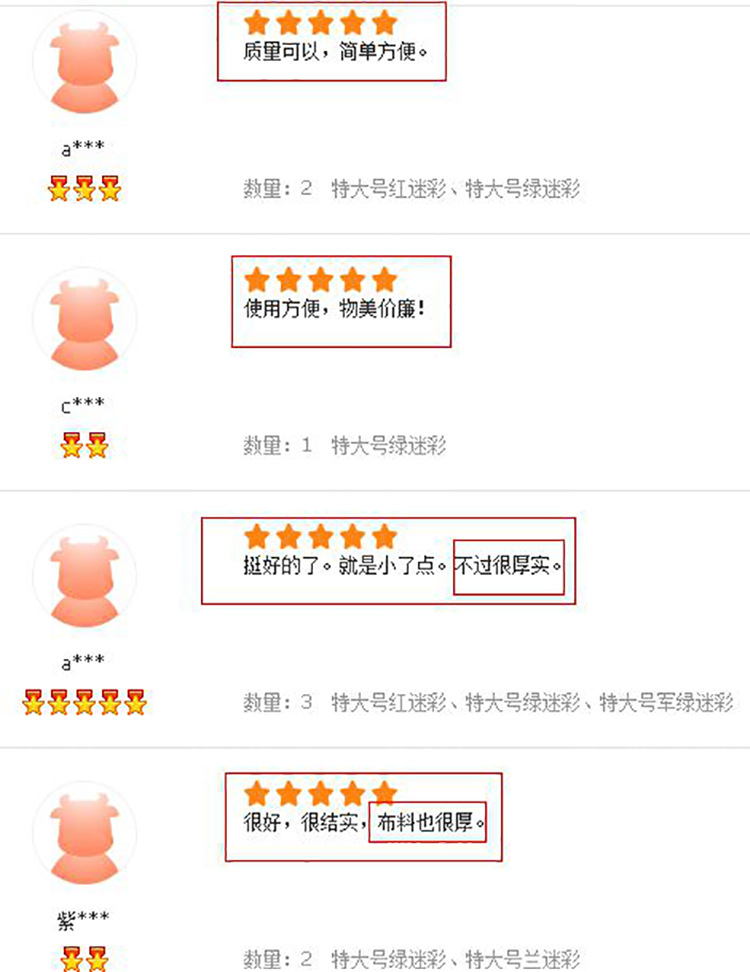Click review text 使用方便，物美价廉！
The height and width of the screenshot is (972, 750).
(335, 308)
